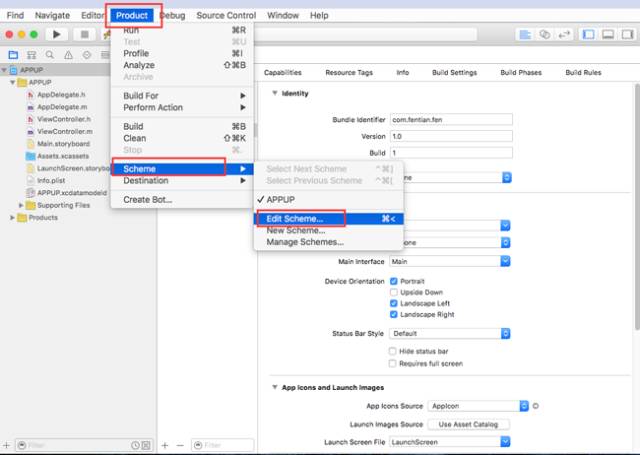Choose Create Bot… menu item
The height and width of the screenshot is (455, 640).
click(182, 200)
